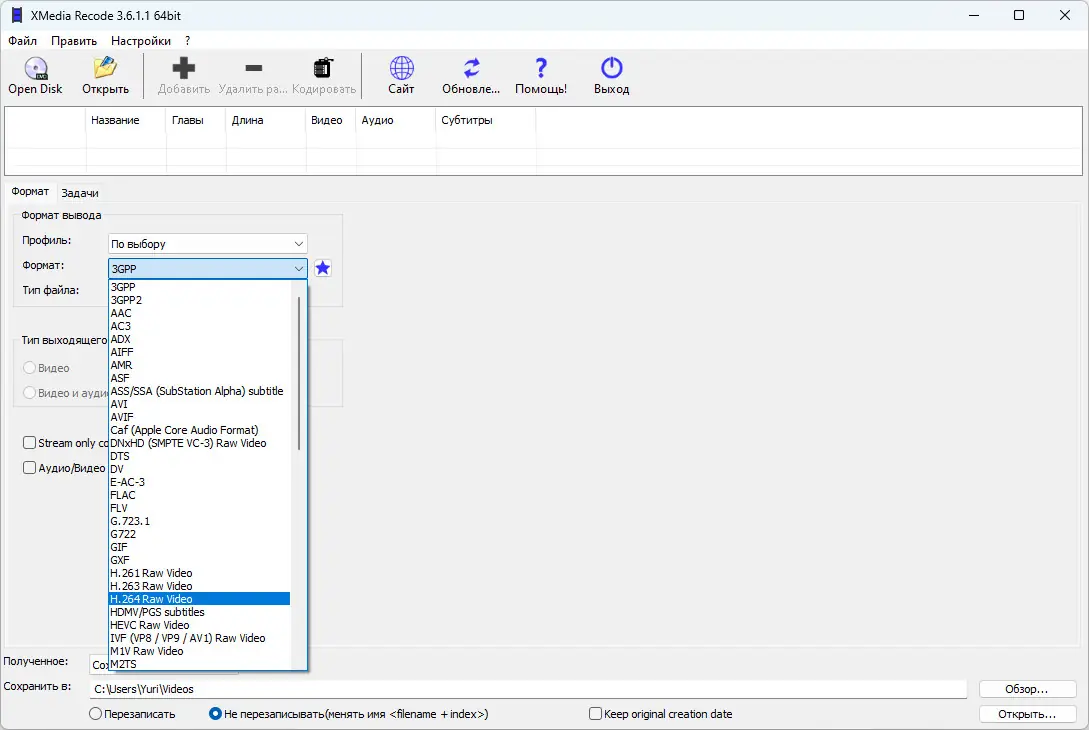Image resolution: width=1089 pixels, height=730 pixels.
Task: Select the Видео radio button
Action: pos(29,367)
